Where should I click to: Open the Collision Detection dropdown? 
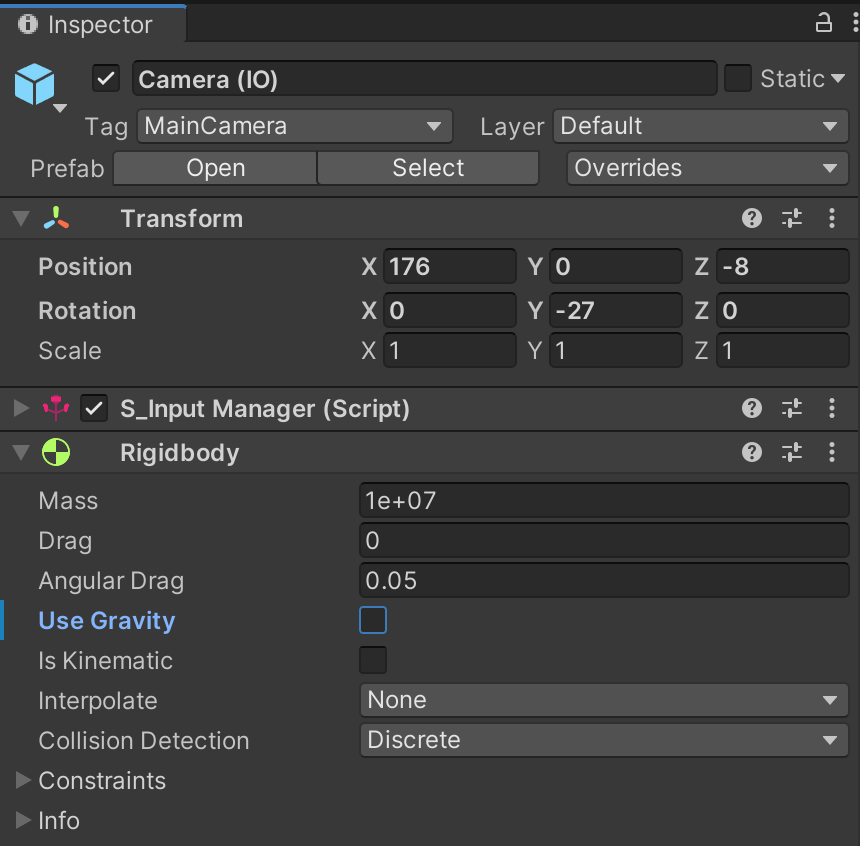point(603,740)
